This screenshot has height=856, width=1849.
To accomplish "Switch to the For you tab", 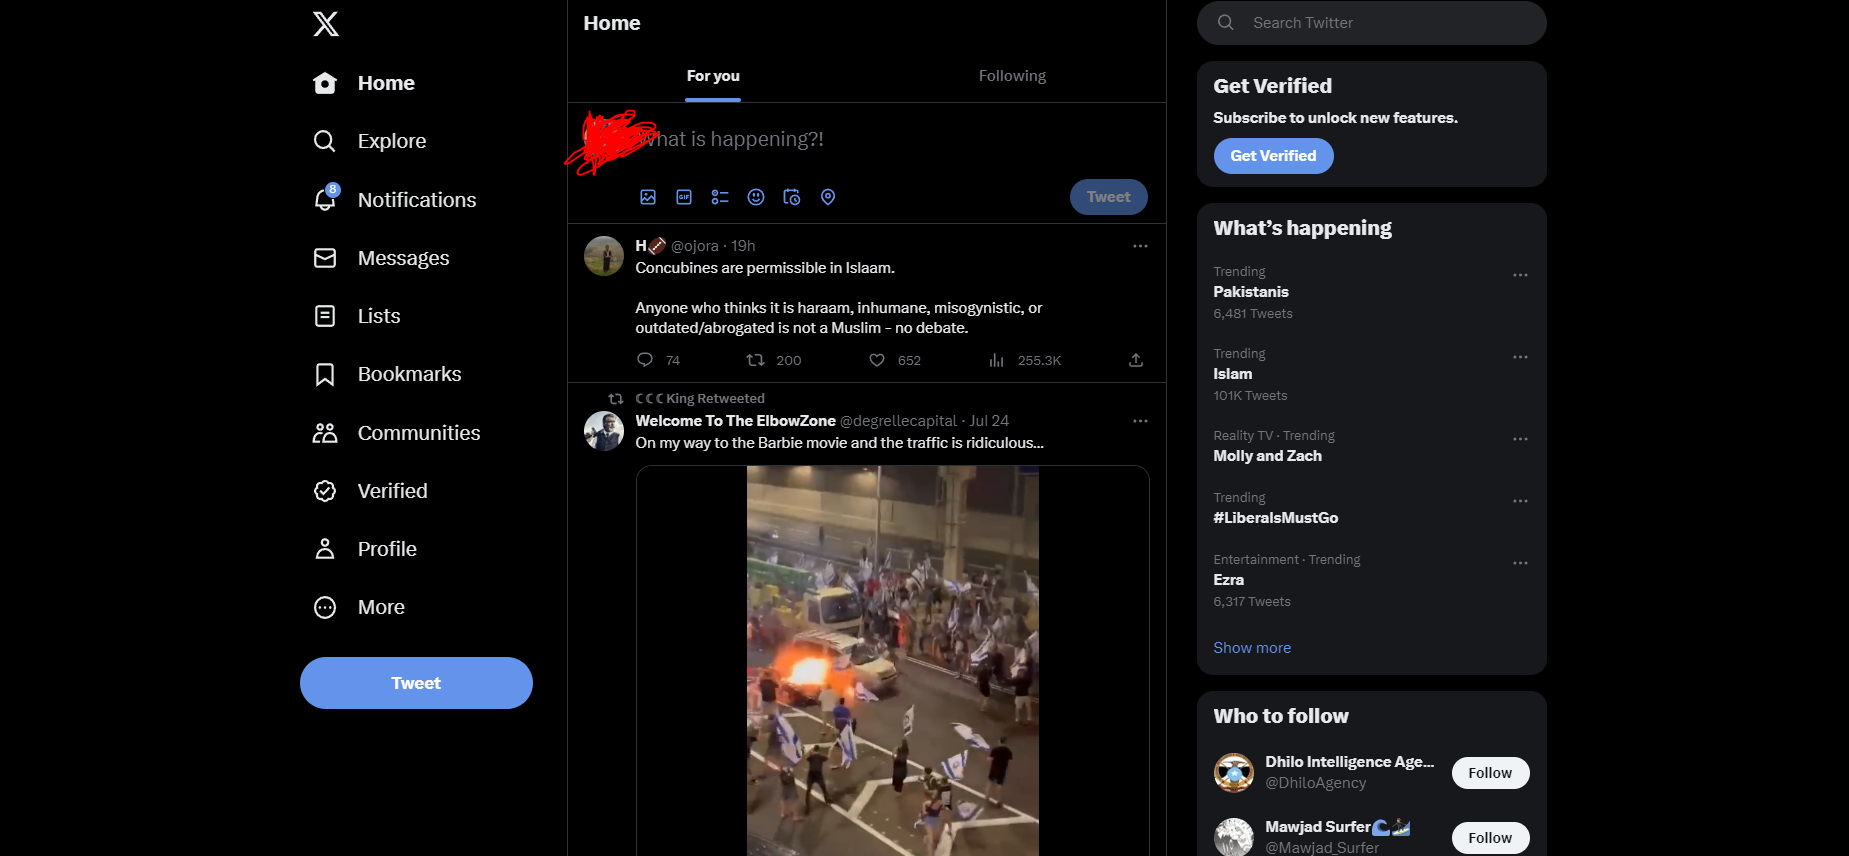I will [x=713, y=76].
